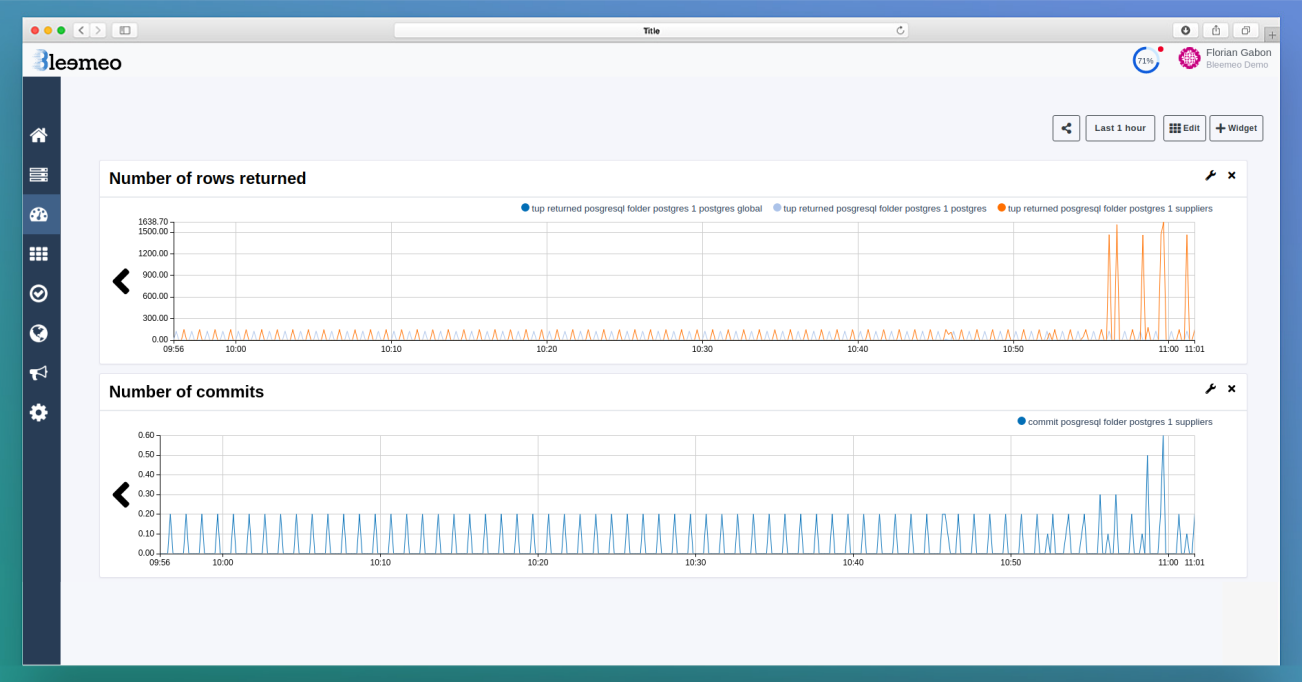Collapse the commits chart with left chevron
This screenshot has height=682, width=1302.
121,494
